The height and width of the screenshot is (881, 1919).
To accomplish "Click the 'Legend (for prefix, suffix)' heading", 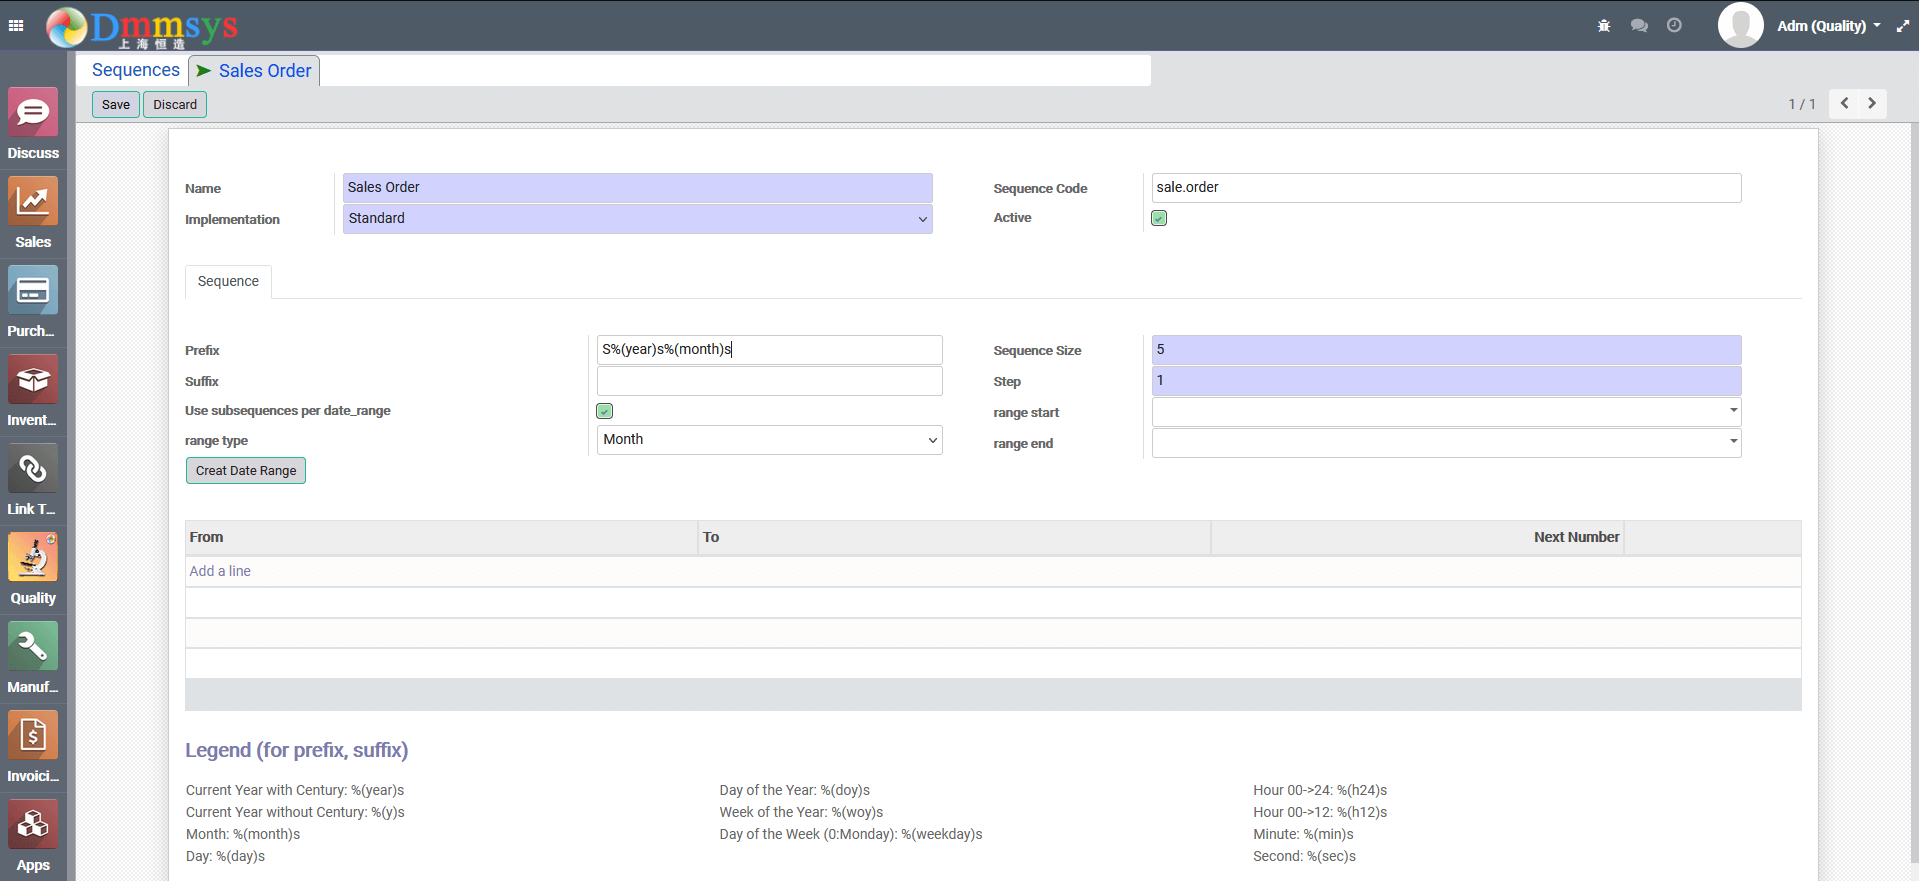I will pos(297,750).
